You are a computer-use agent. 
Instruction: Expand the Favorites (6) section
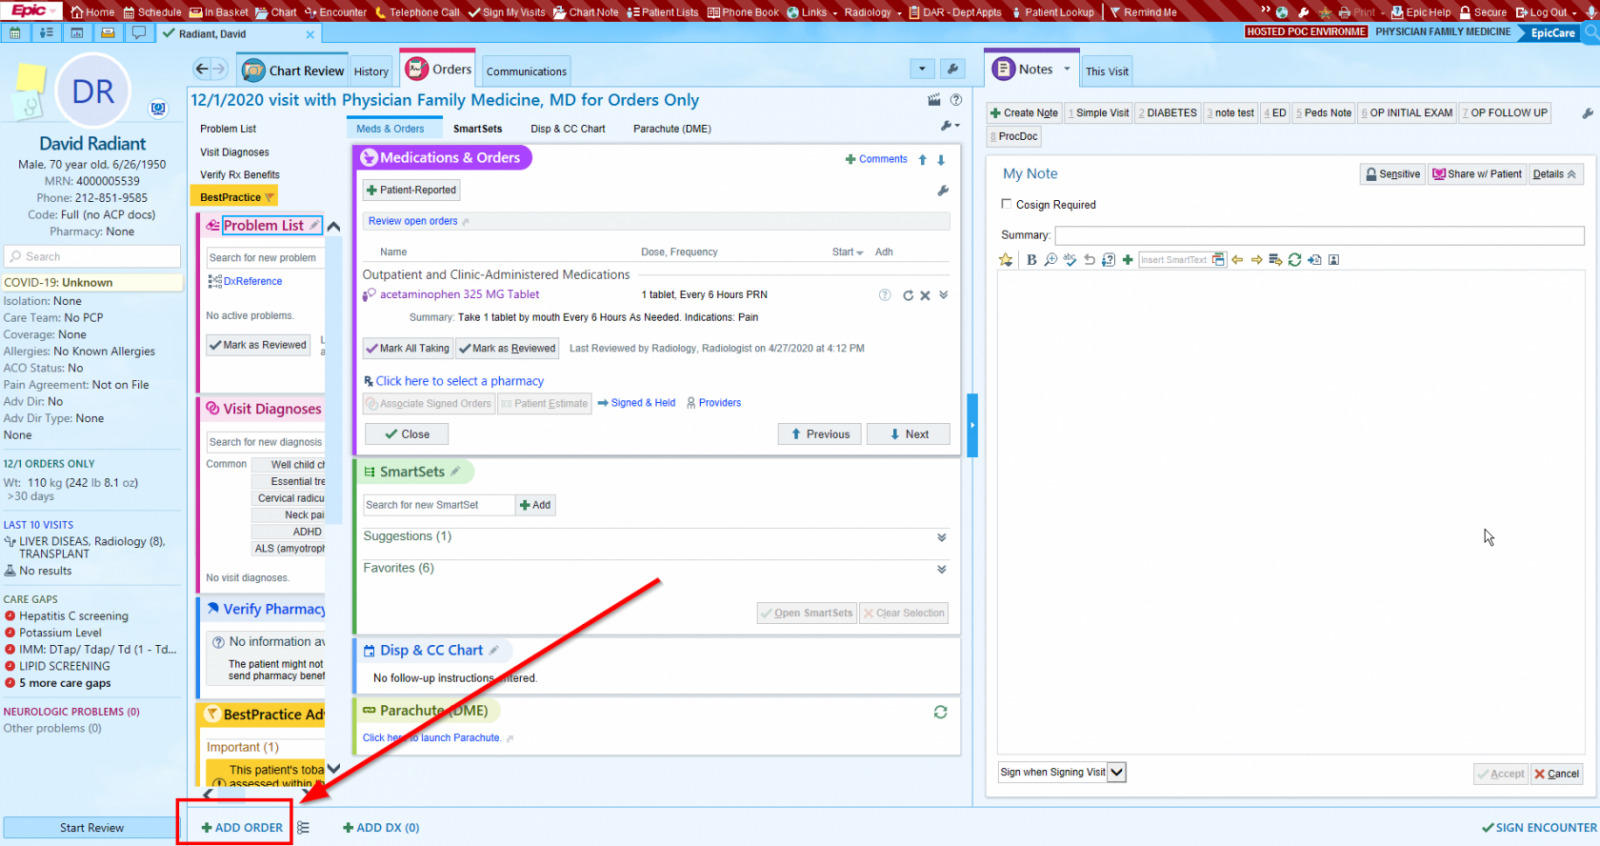[941, 569]
